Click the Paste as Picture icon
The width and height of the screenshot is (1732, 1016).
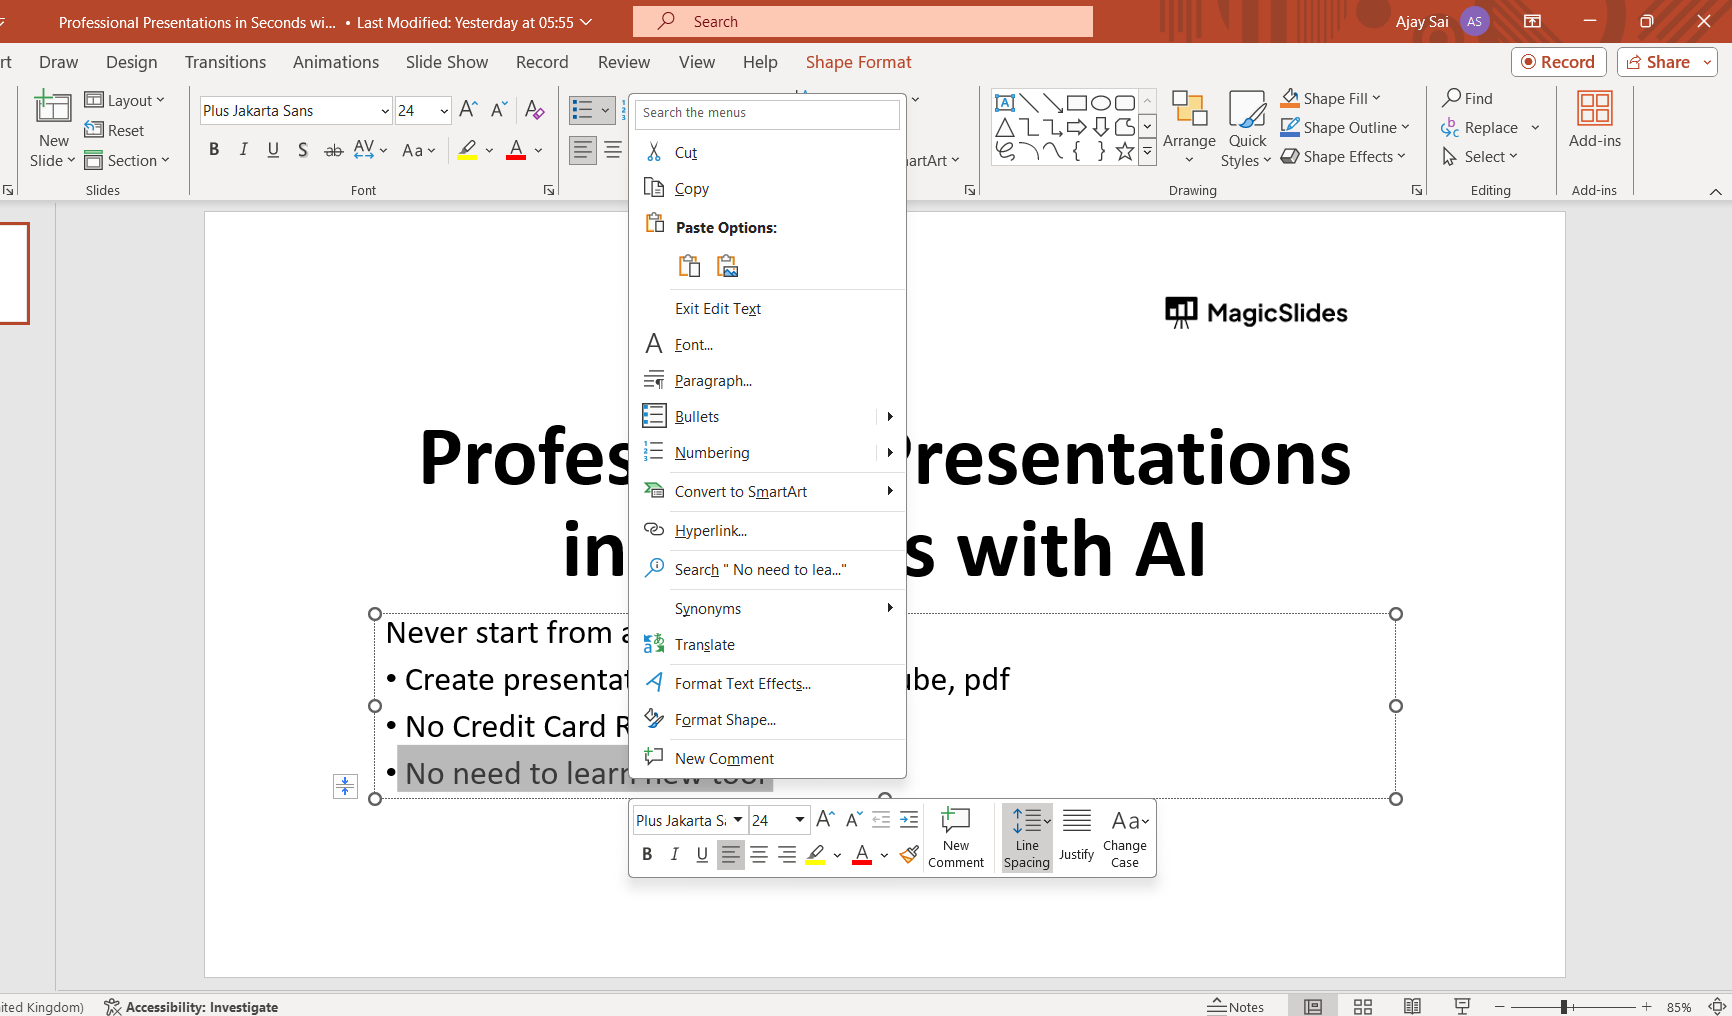coord(728,266)
